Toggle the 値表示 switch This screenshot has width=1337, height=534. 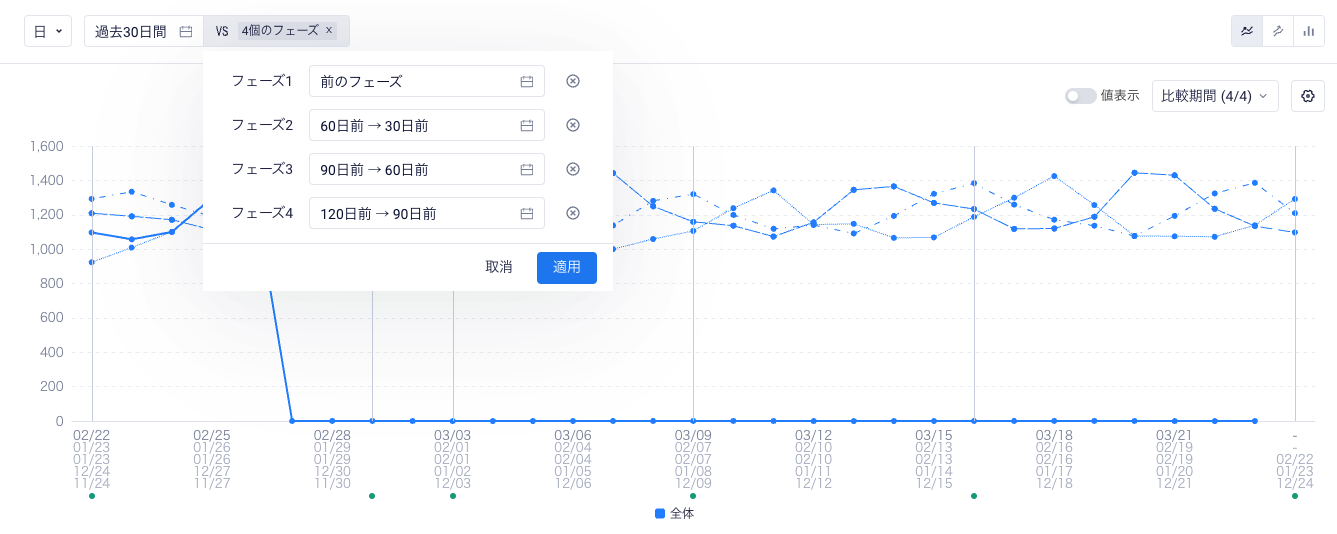point(1080,96)
